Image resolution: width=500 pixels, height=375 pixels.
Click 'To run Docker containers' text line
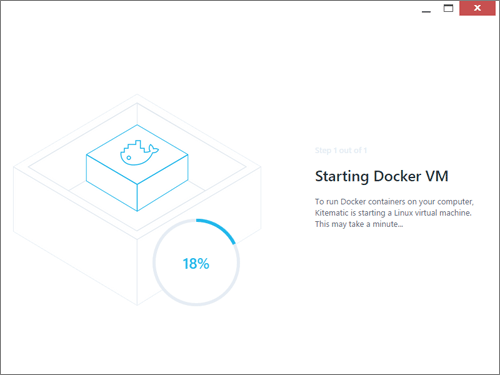394,202
